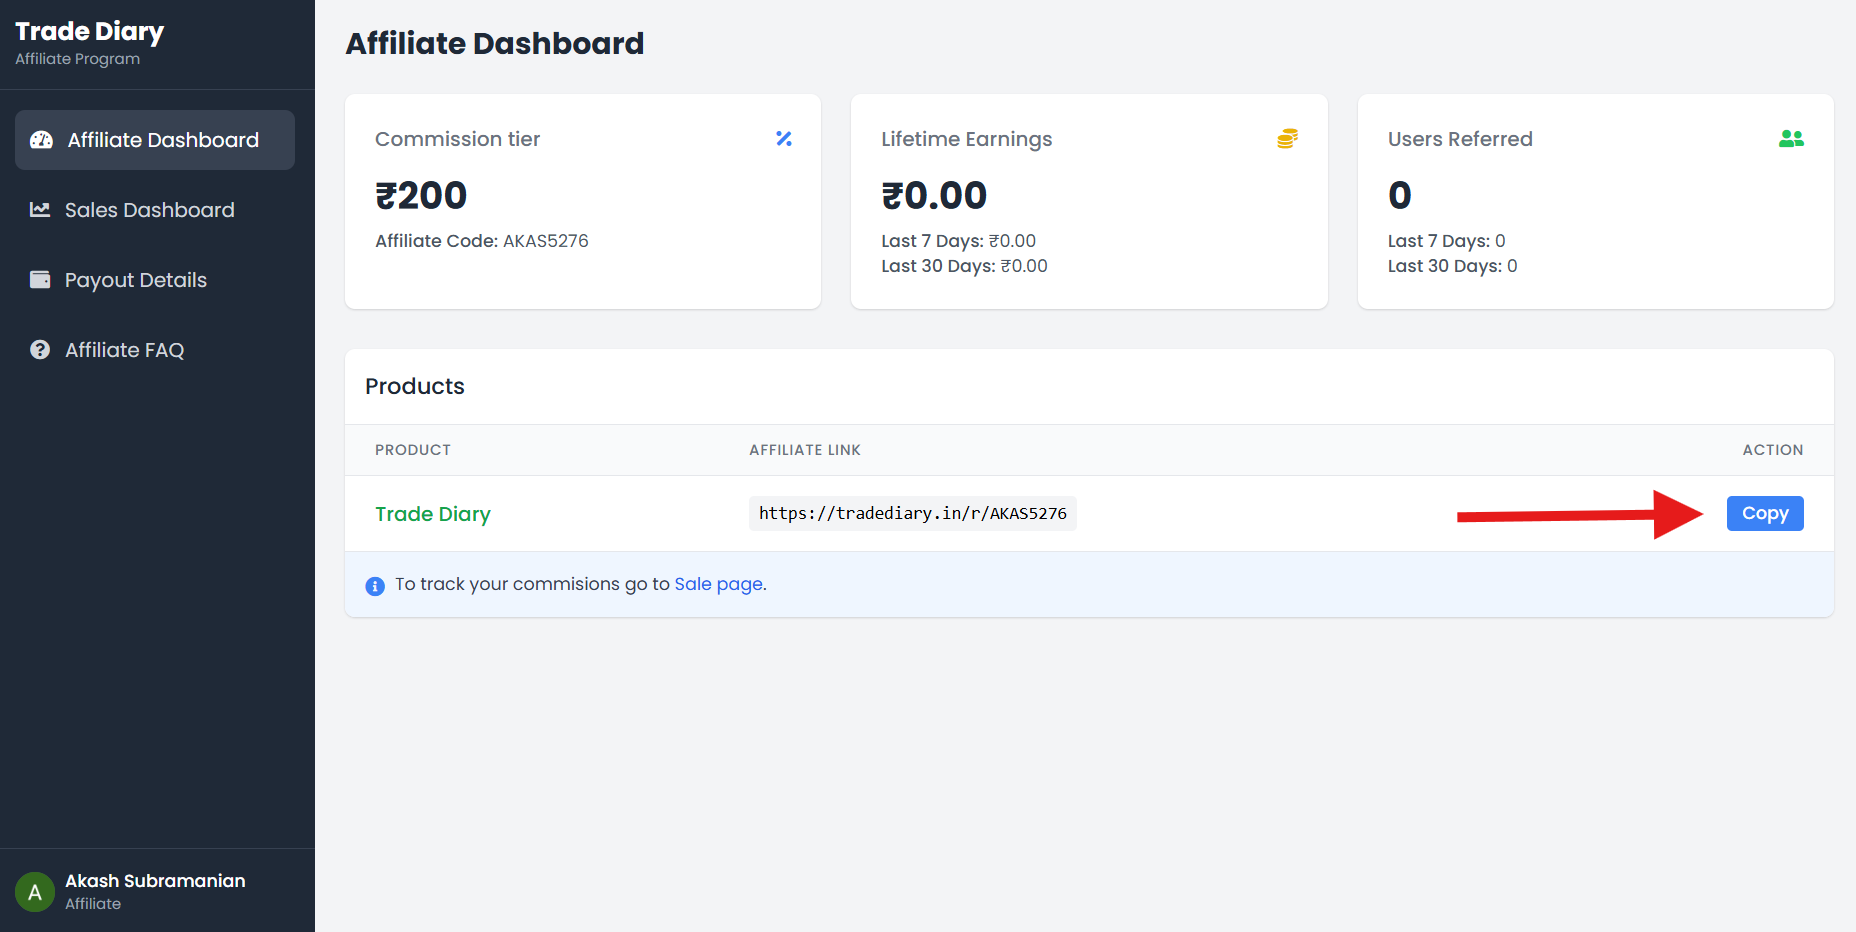The height and width of the screenshot is (932, 1856).
Task: Click the Trade Diary logo title
Action: [90, 32]
